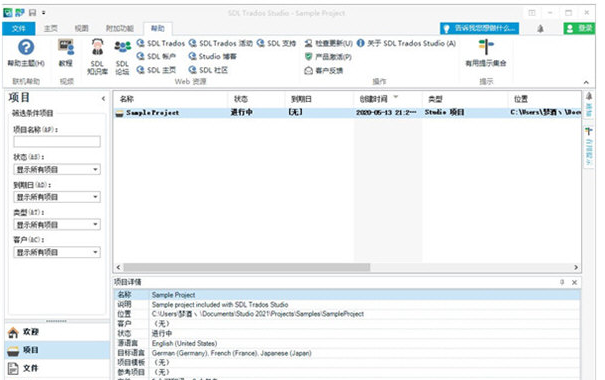Click the 名称 column header

pos(171,99)
